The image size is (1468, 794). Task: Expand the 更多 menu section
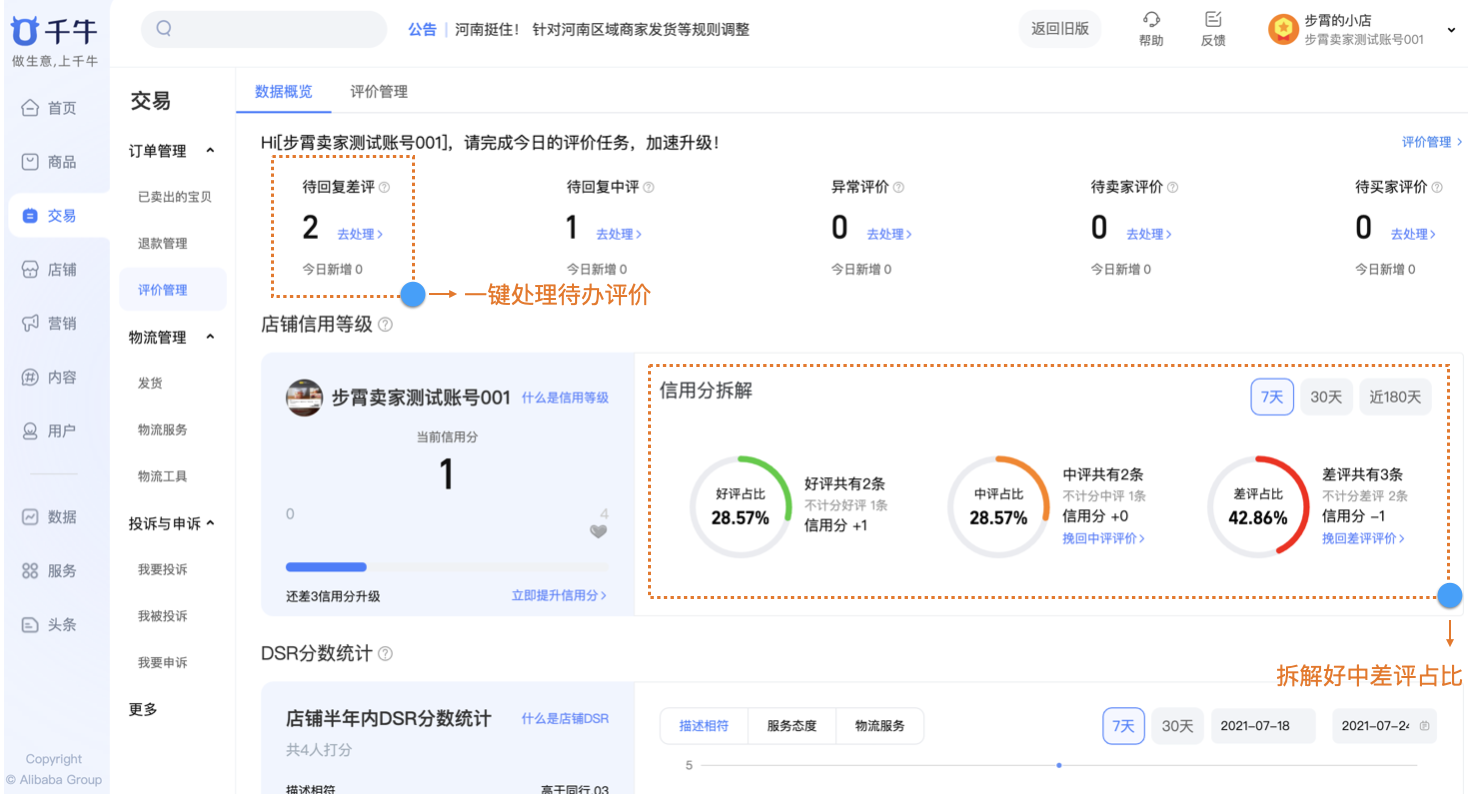click(143, 709)
